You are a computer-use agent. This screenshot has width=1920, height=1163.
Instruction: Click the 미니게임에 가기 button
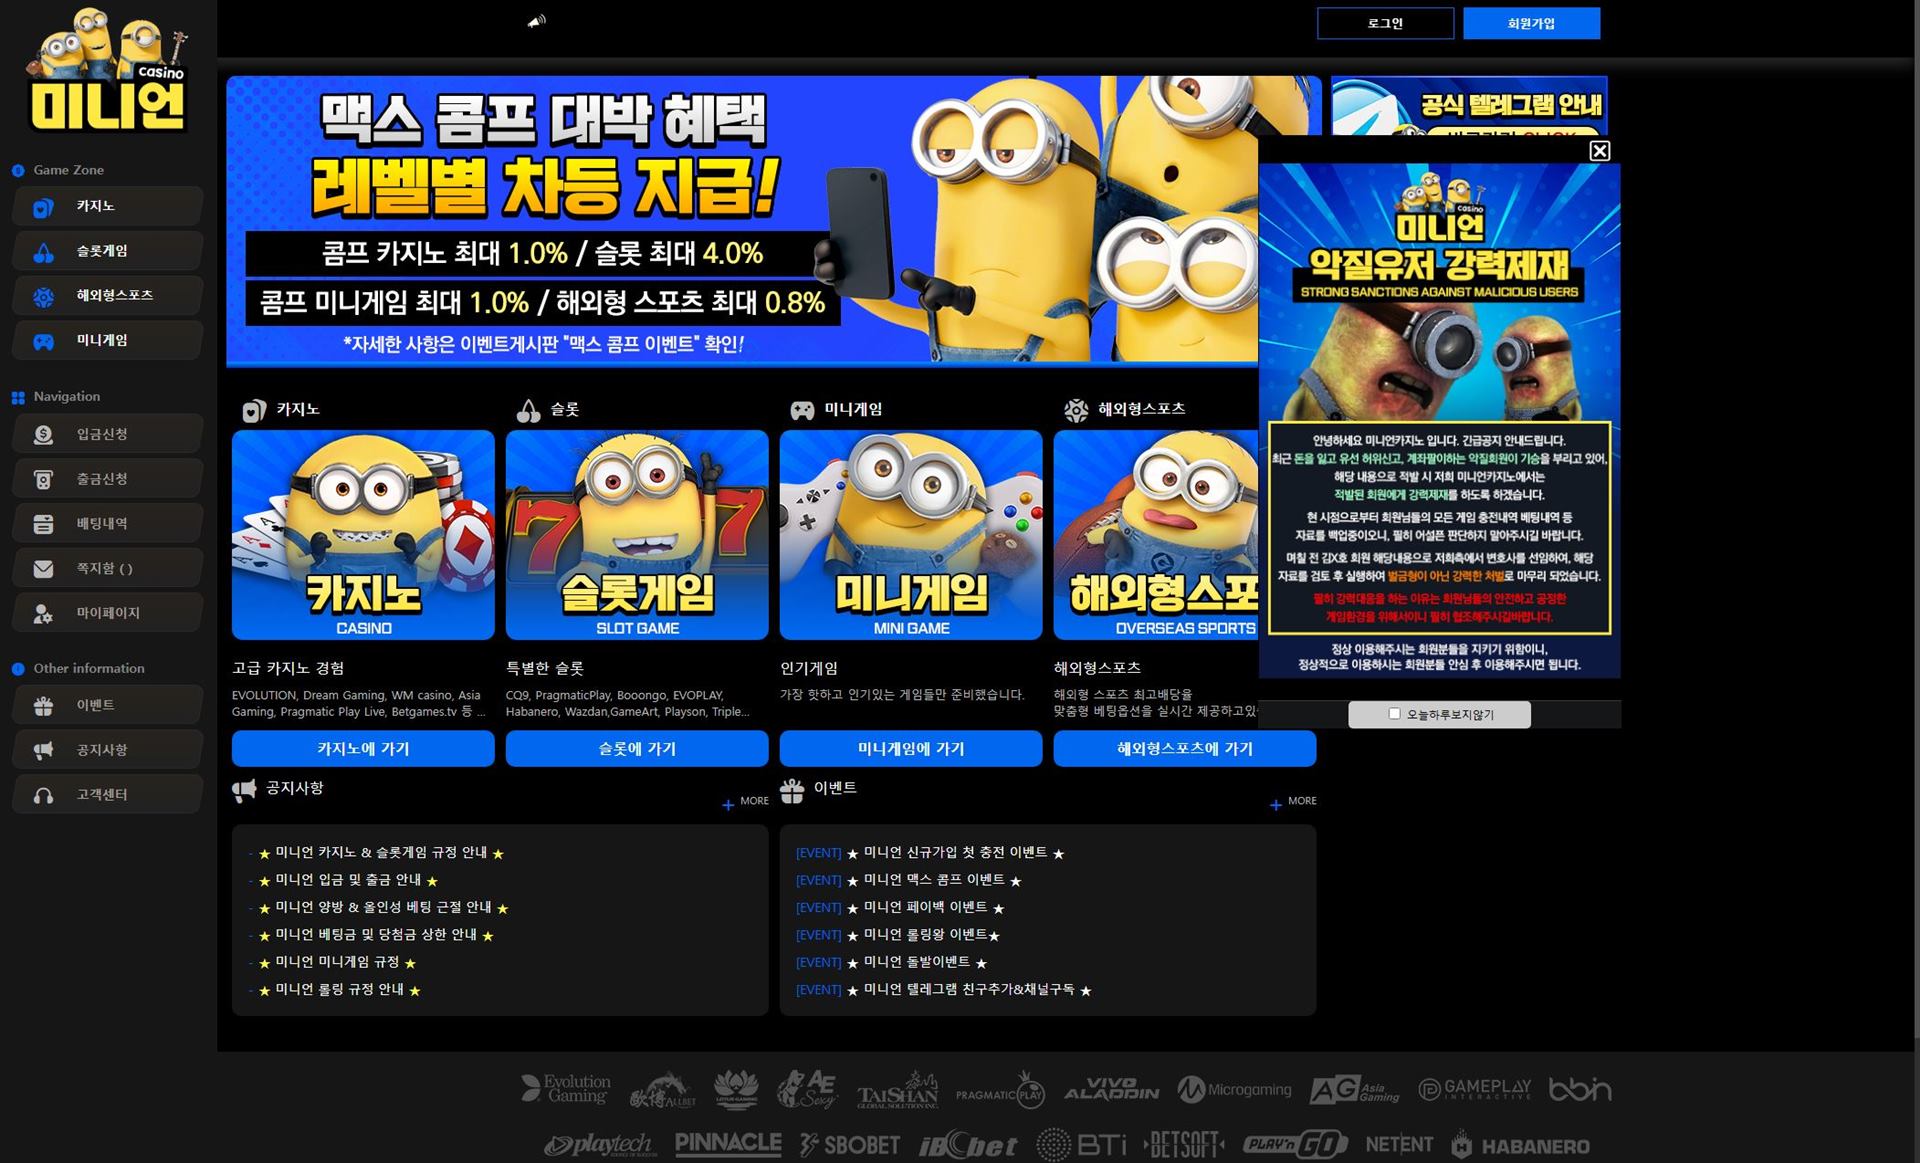[911, 749]
